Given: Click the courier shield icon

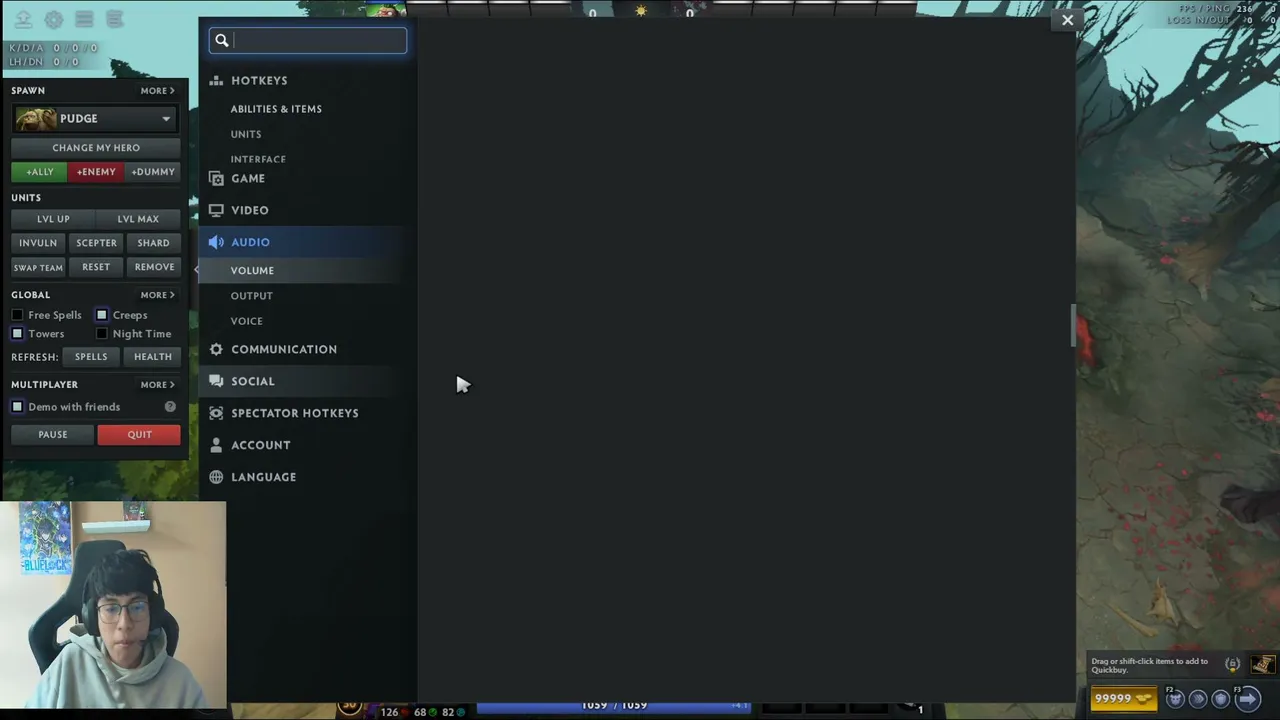Looking at the screenshot, I should click(1220, 699).
